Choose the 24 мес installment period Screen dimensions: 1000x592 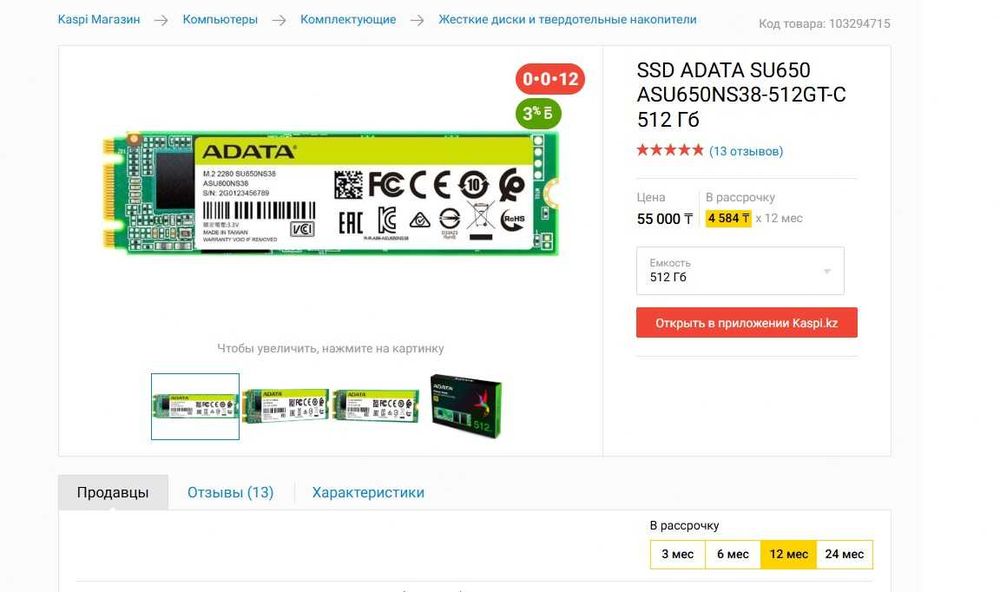[843, 554]
